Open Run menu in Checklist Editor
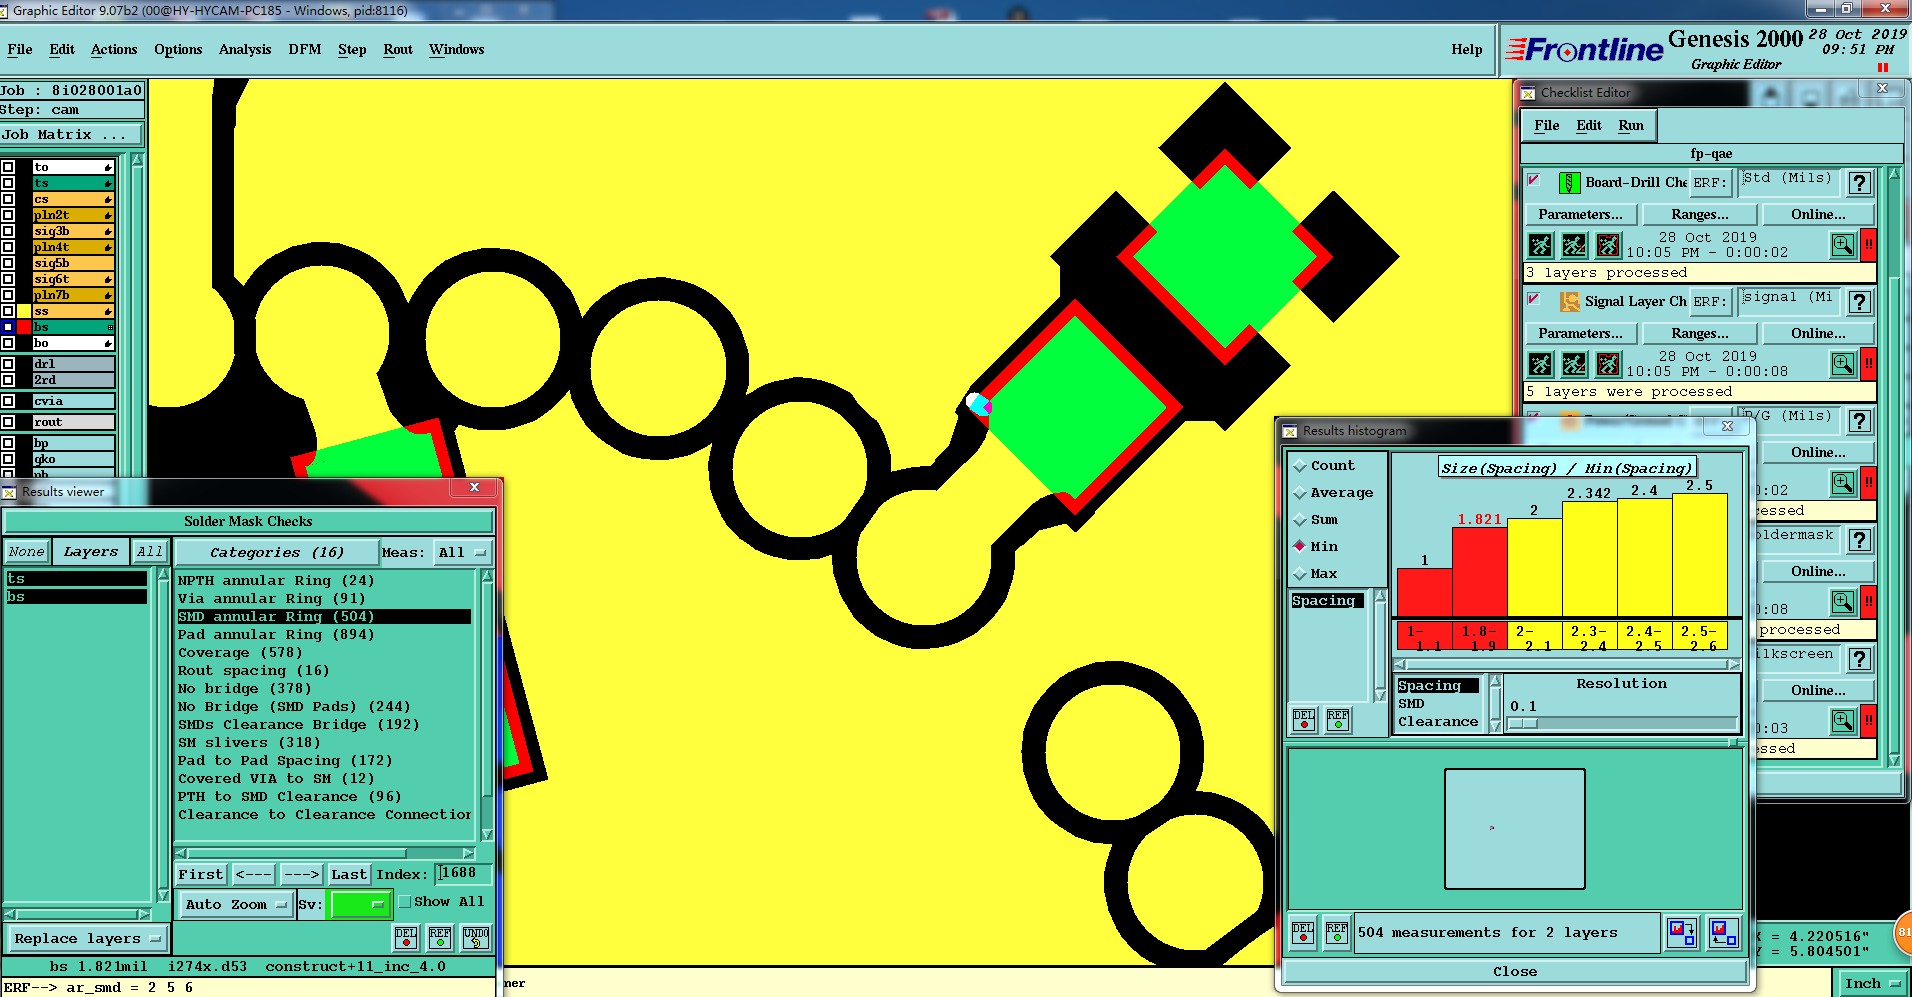 1631,125
